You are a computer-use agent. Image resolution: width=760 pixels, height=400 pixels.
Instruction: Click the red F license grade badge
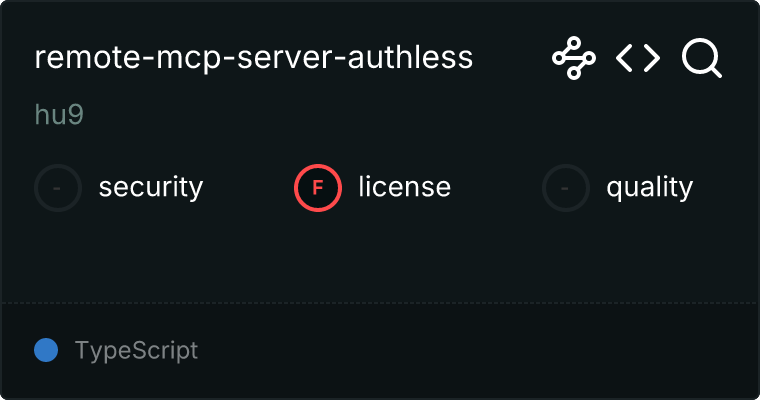(x=318, y=188)
